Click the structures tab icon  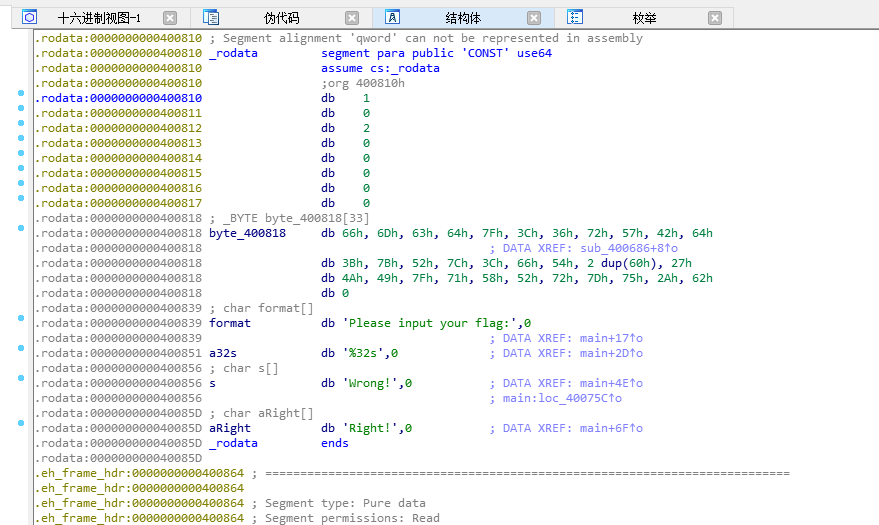click(x=393, y=17)
